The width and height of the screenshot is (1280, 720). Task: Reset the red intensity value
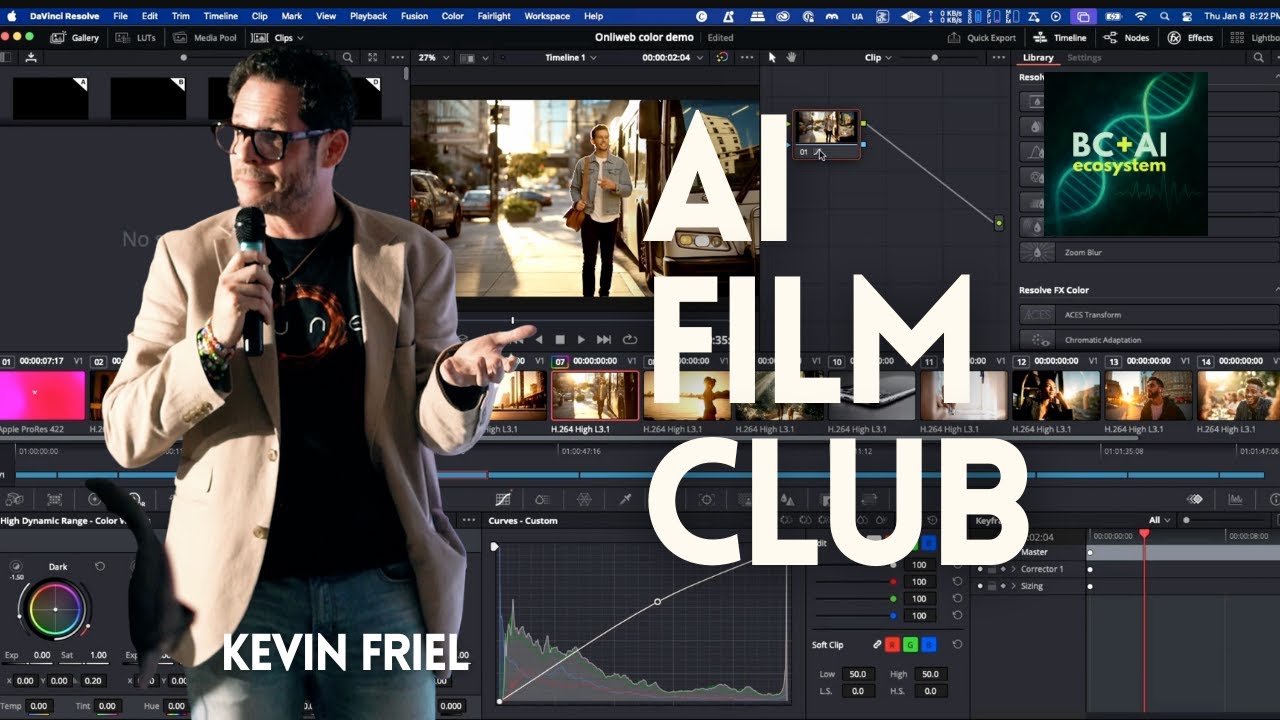pos(957,581)
